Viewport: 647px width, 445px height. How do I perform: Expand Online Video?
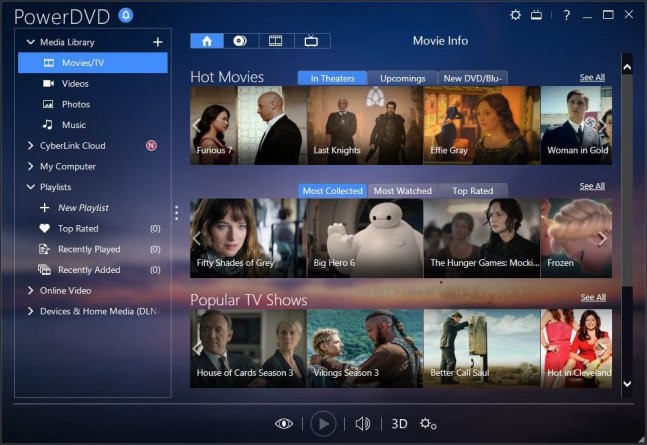[x=30, y=291]
